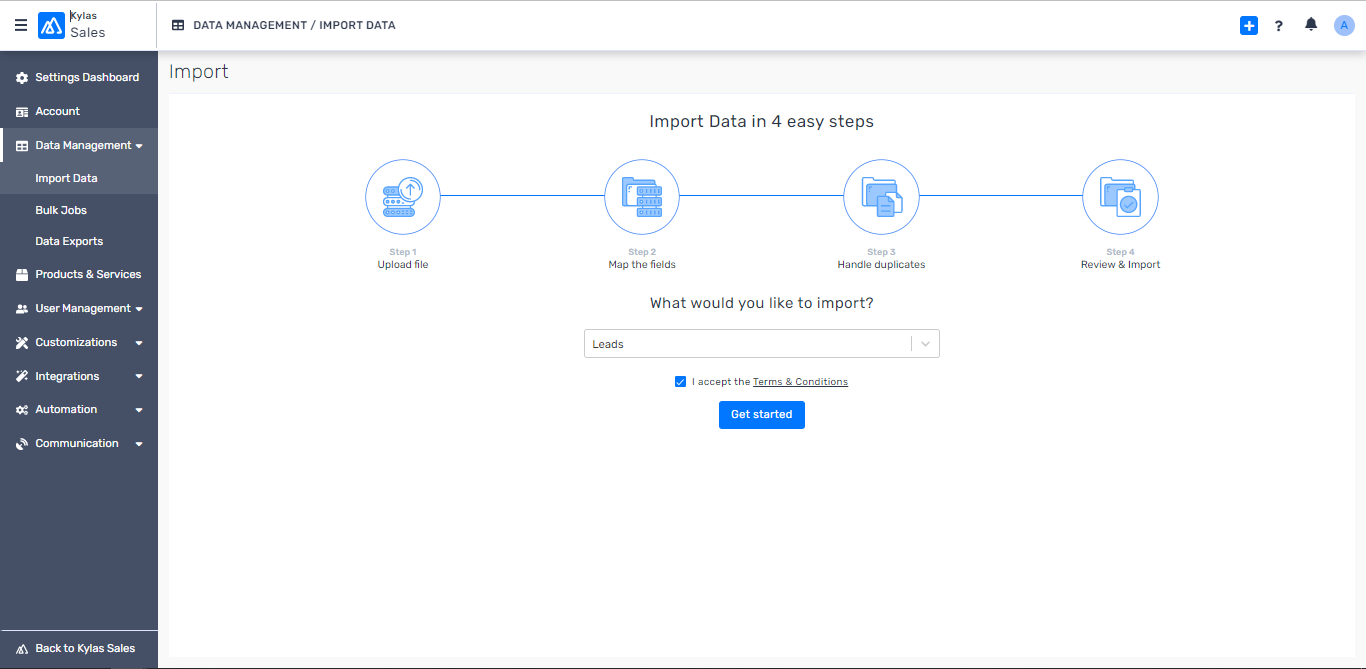
Task: Open the notifications bell
Action: [1311, 25]
